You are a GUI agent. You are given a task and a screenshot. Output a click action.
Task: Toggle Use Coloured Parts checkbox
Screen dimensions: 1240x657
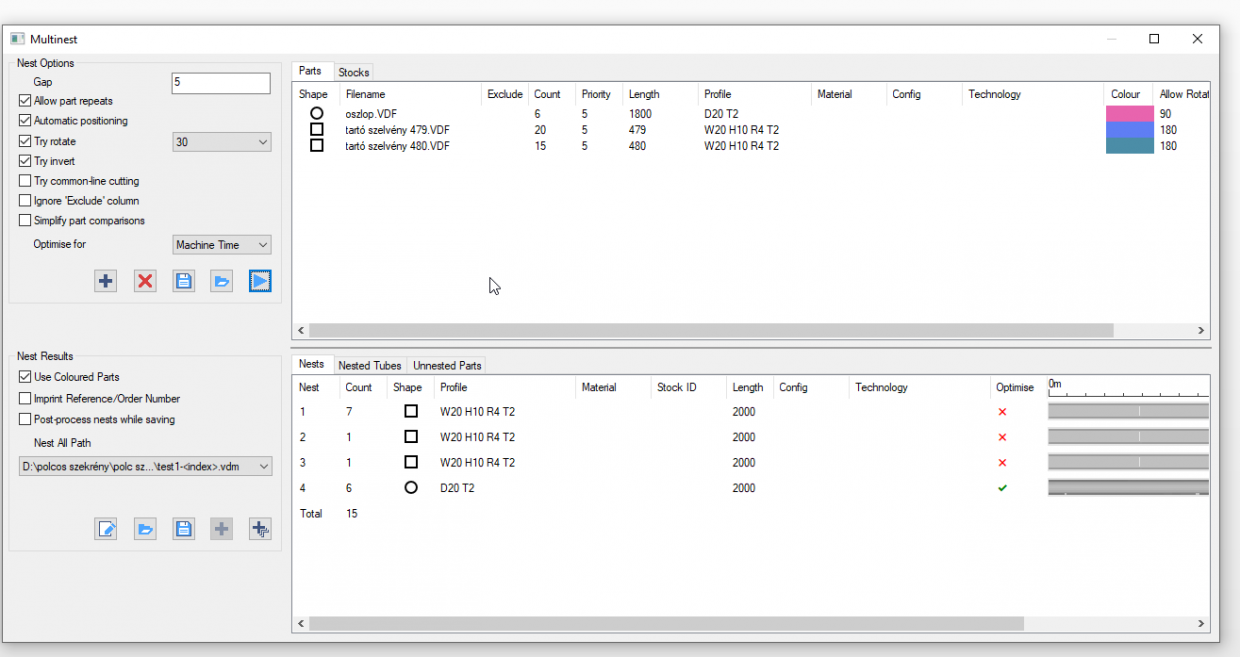pyautogui.click(x=25, y=377)
